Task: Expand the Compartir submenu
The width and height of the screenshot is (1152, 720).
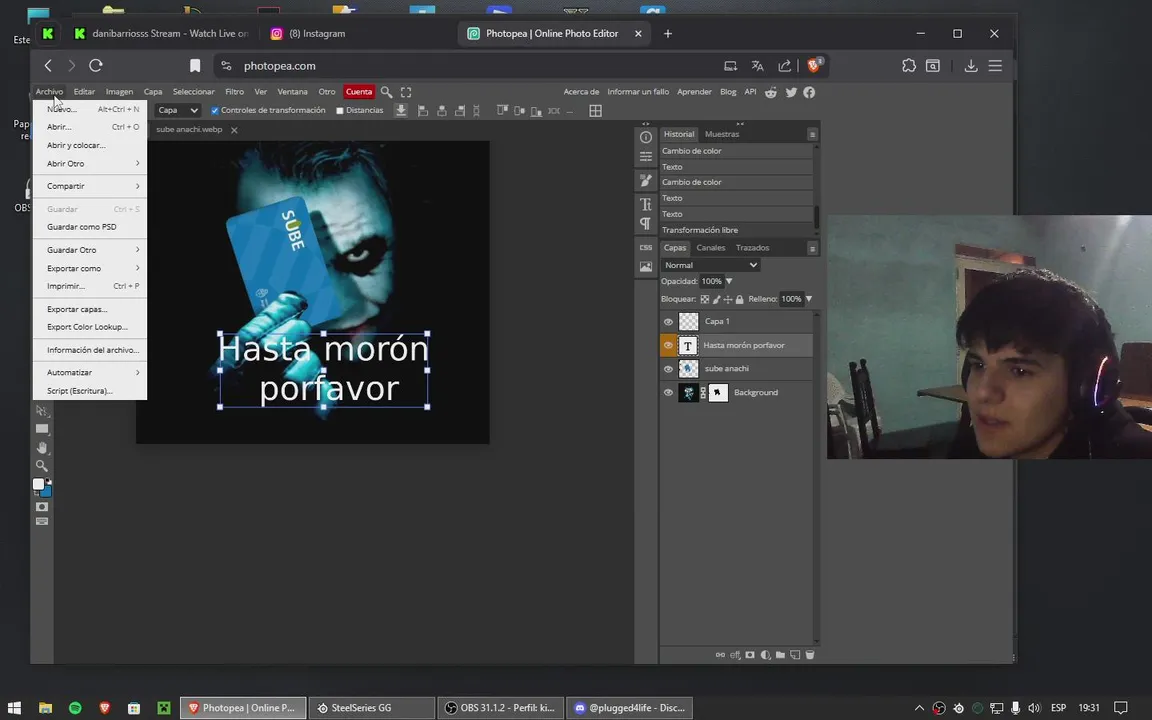Action: (x=90, y=186)
